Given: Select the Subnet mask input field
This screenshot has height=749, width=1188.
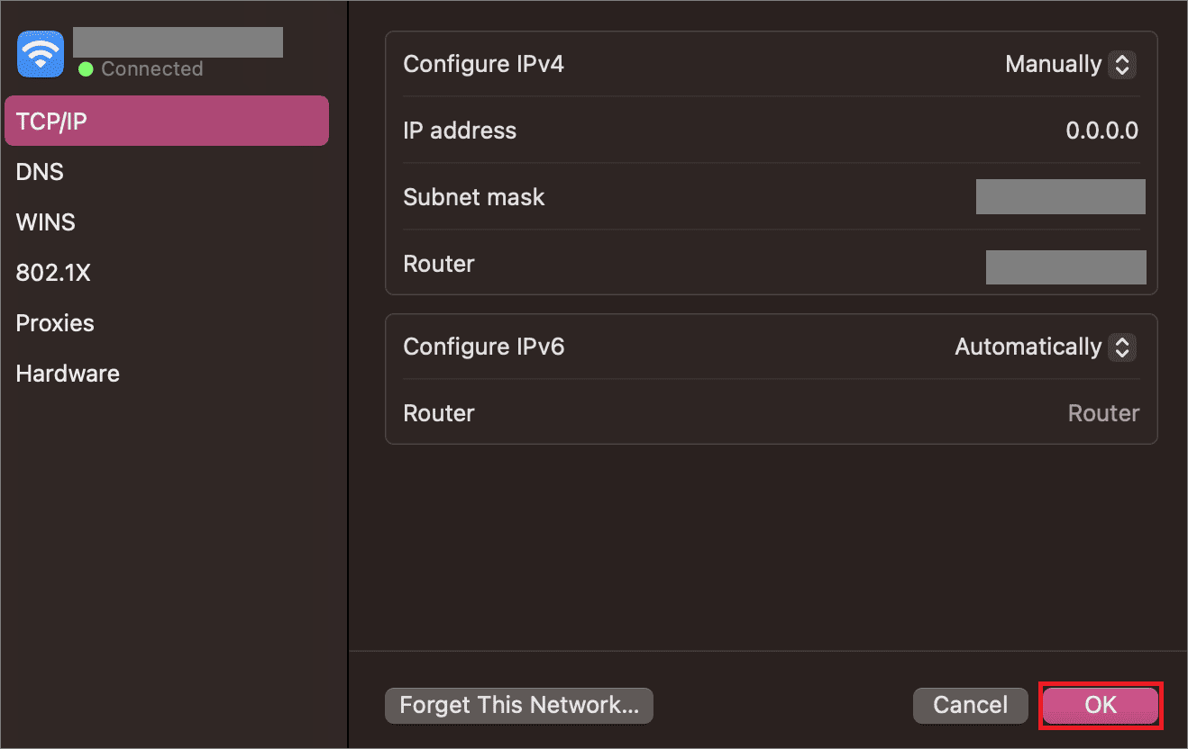Looking at the screenshot, I should coord(1060,196).
